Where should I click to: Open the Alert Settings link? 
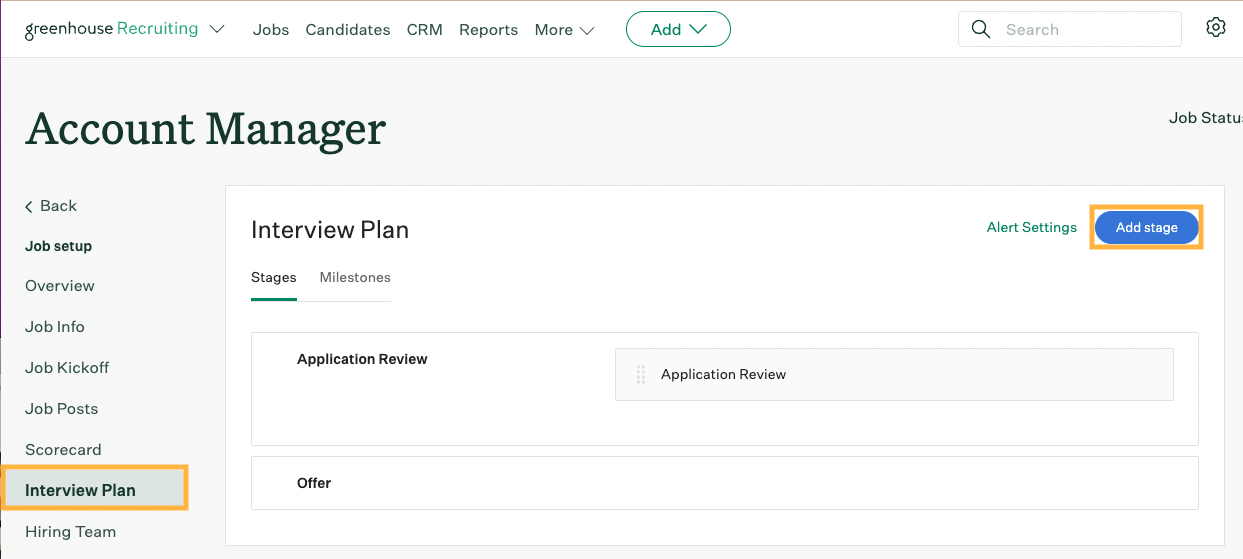(1031, 227)
